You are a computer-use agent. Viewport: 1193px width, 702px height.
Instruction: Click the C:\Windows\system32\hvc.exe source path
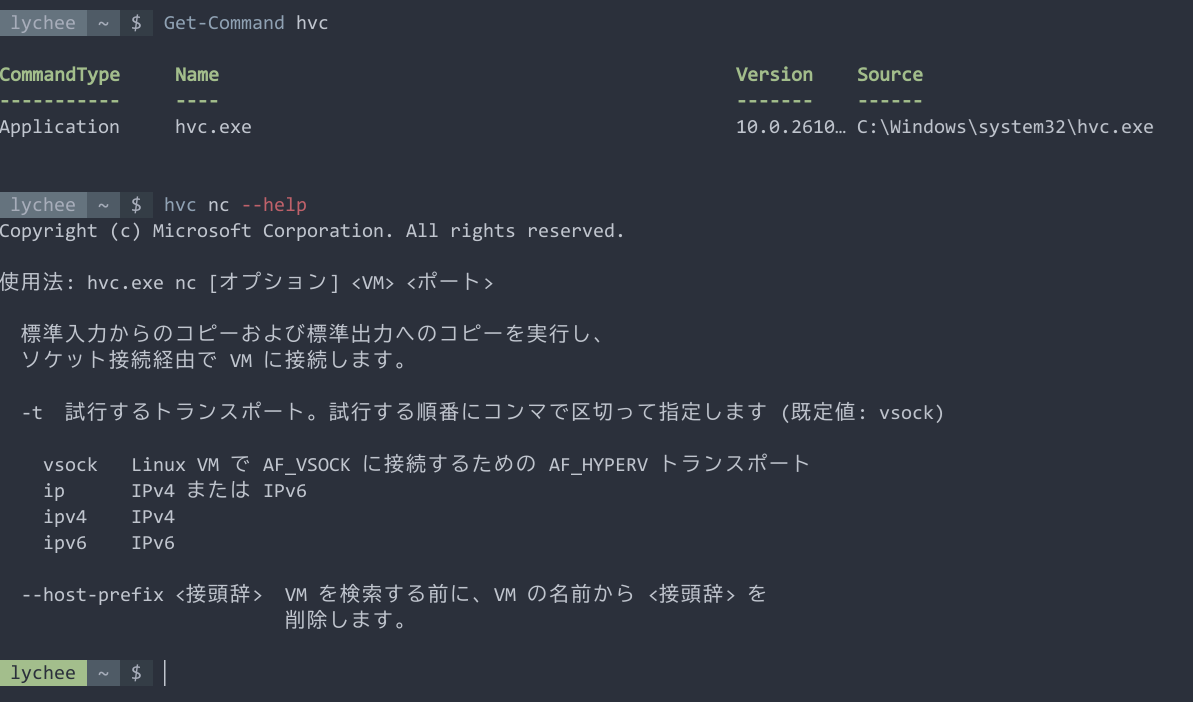(x=1005, y=127)
